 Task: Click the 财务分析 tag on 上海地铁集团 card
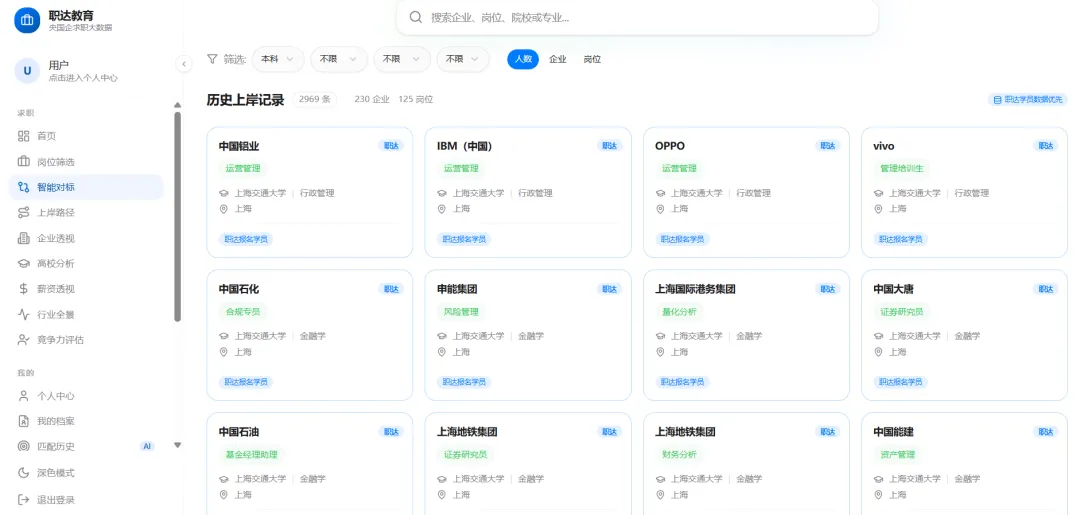pyautogui.click(x=679, y=454)
